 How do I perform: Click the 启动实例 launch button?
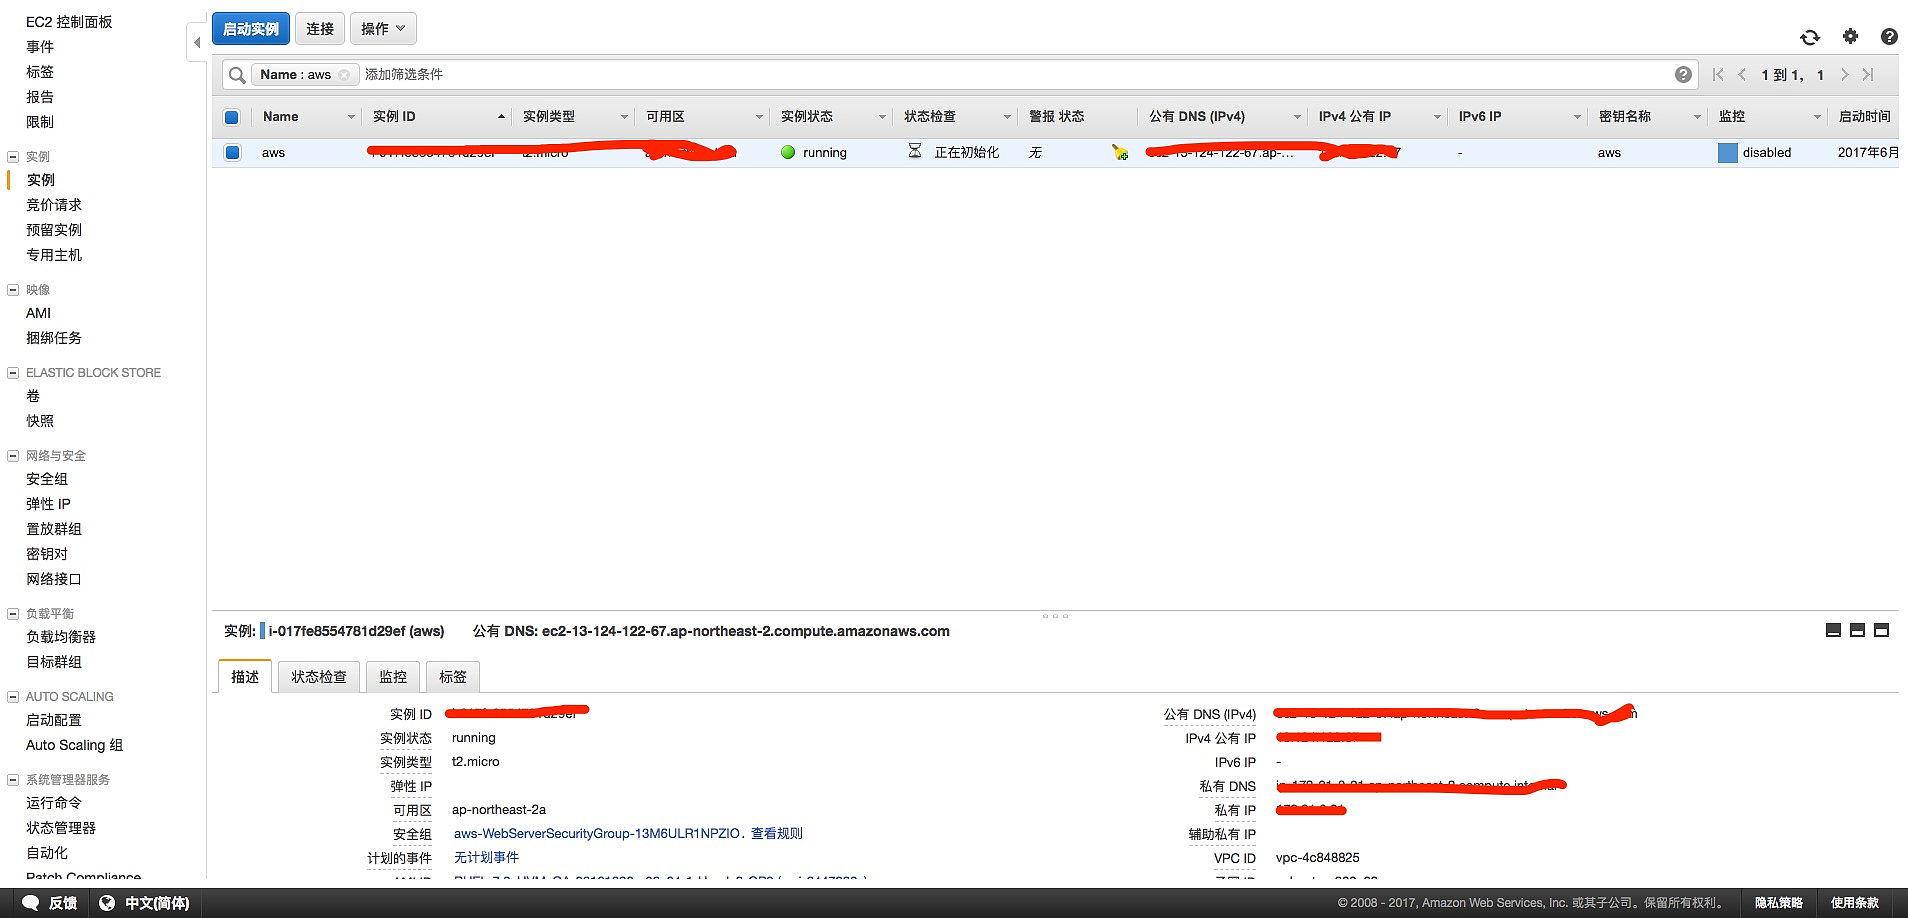[x=251, y=29]
